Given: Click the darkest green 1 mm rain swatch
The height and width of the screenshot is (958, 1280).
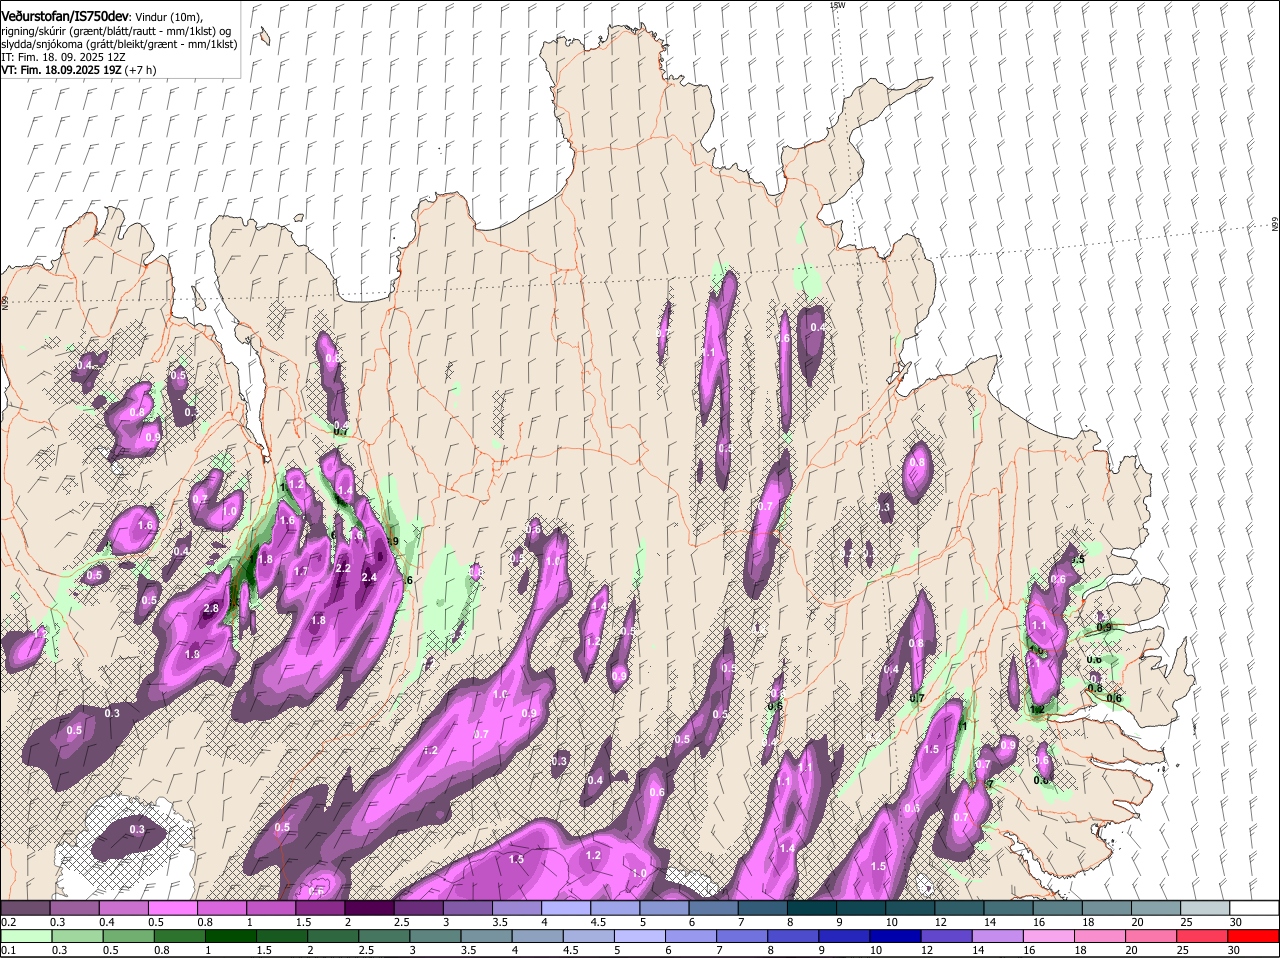Looking at the screenshot, I should (230, 936).
